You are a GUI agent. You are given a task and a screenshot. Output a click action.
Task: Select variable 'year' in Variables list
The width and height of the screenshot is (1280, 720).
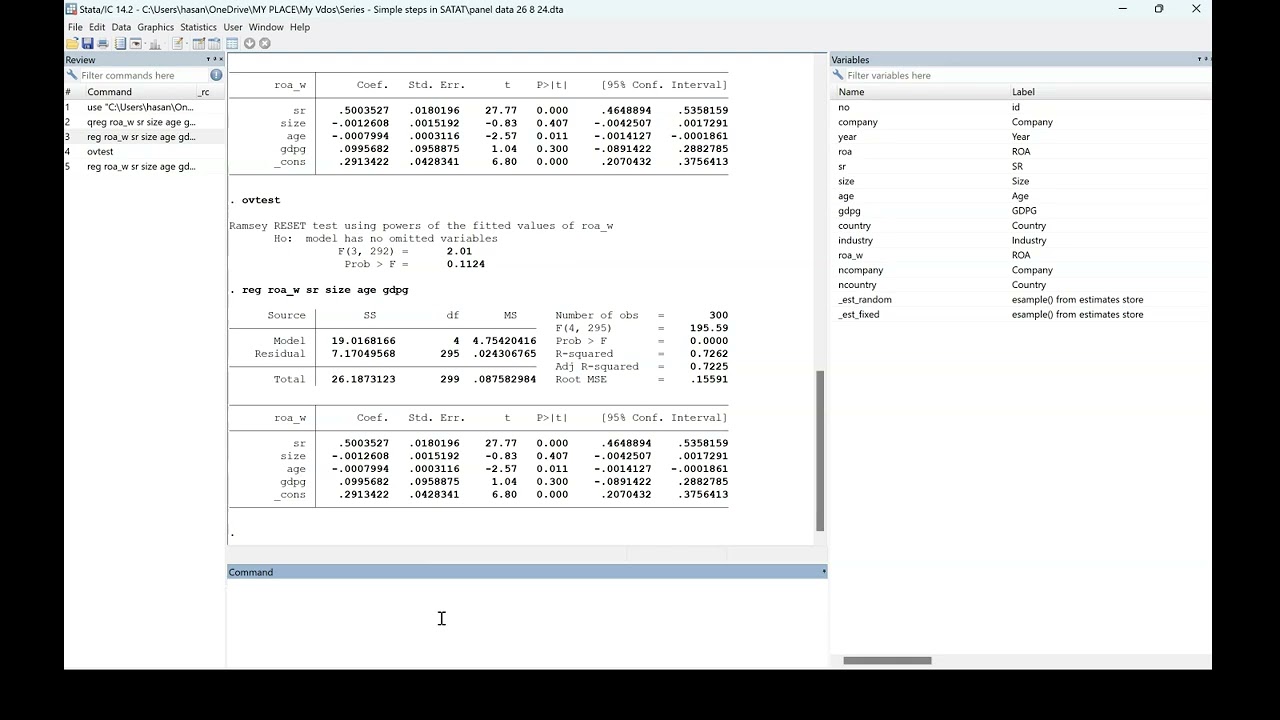coord(1020,137)
